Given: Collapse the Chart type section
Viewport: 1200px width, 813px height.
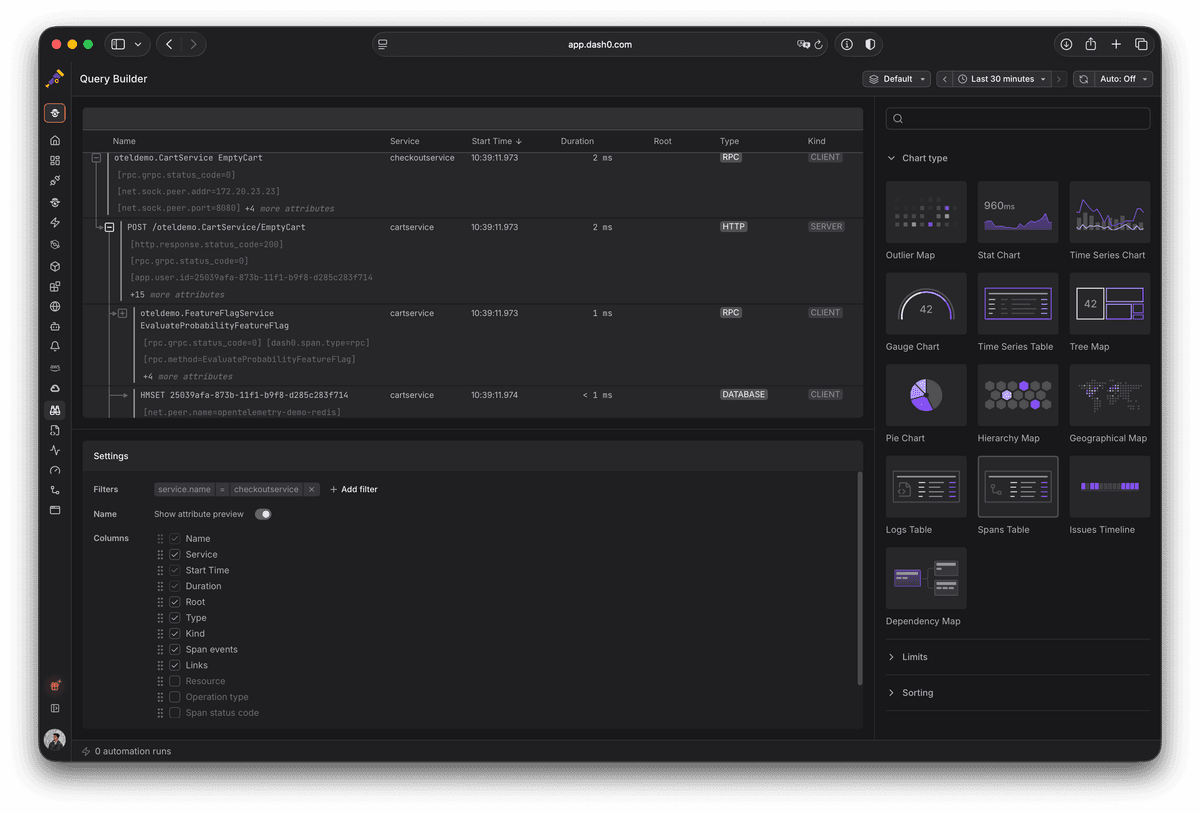Looking at the screenshot, I should [917, 158].
